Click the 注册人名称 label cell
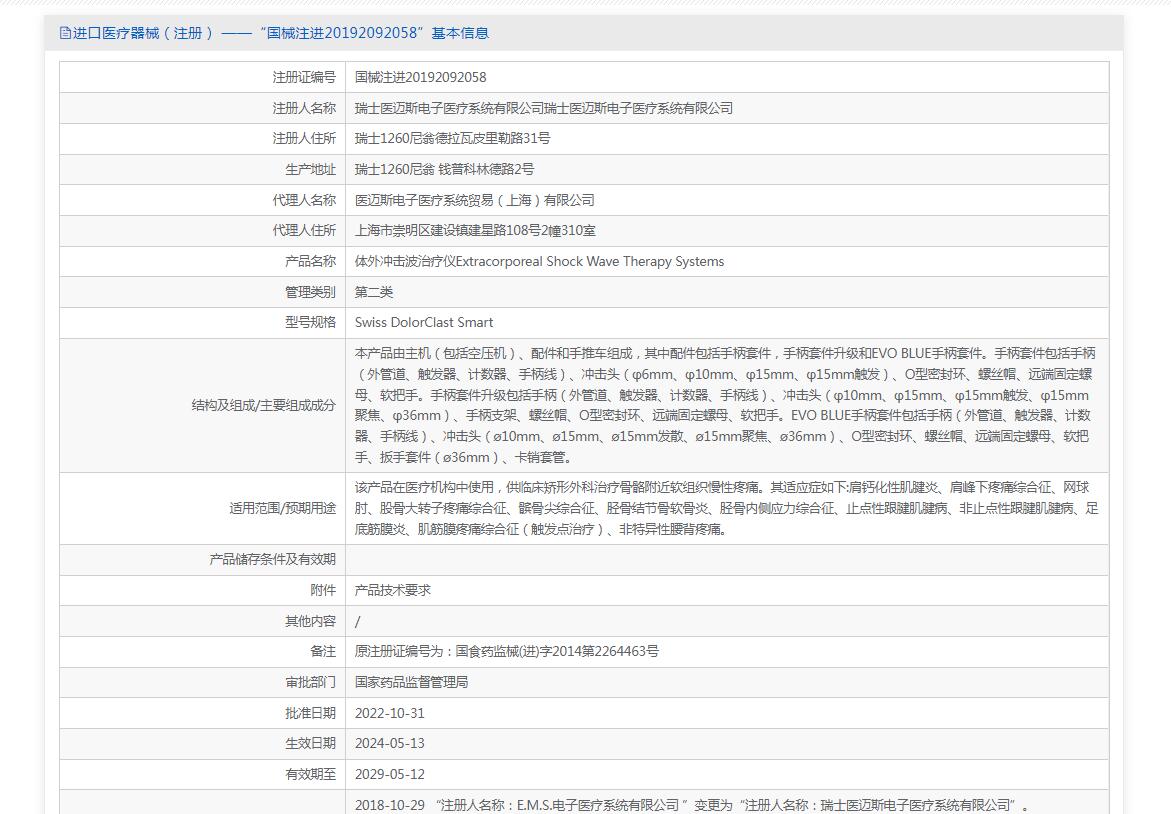The width and height of the screenshot is (1171, 814). click(304, 108)
